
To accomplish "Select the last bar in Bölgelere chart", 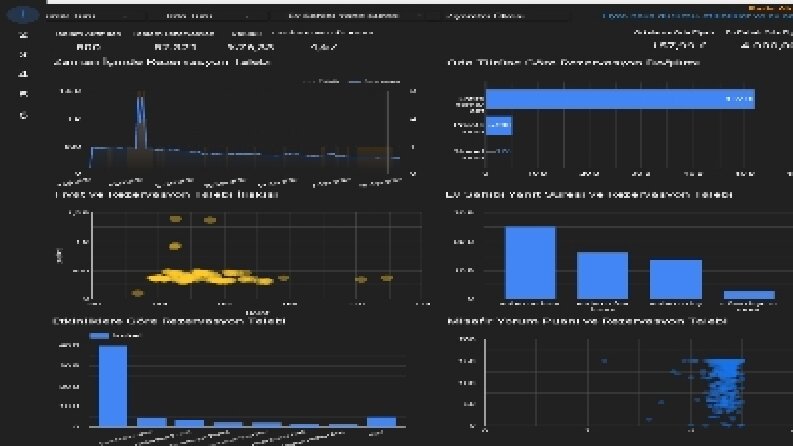I will pyautogui.click(x=381, y=422).
